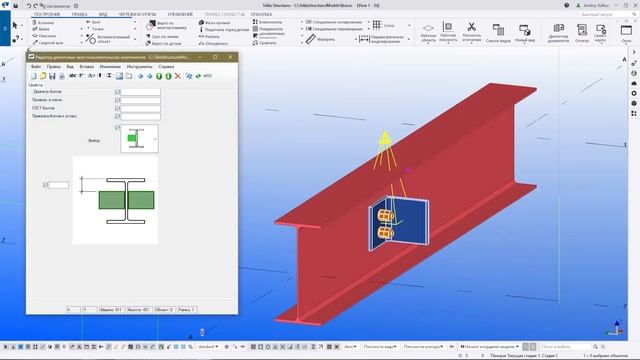
Task: Open the Диспетчер документов document manager
Action: (558, 33)
